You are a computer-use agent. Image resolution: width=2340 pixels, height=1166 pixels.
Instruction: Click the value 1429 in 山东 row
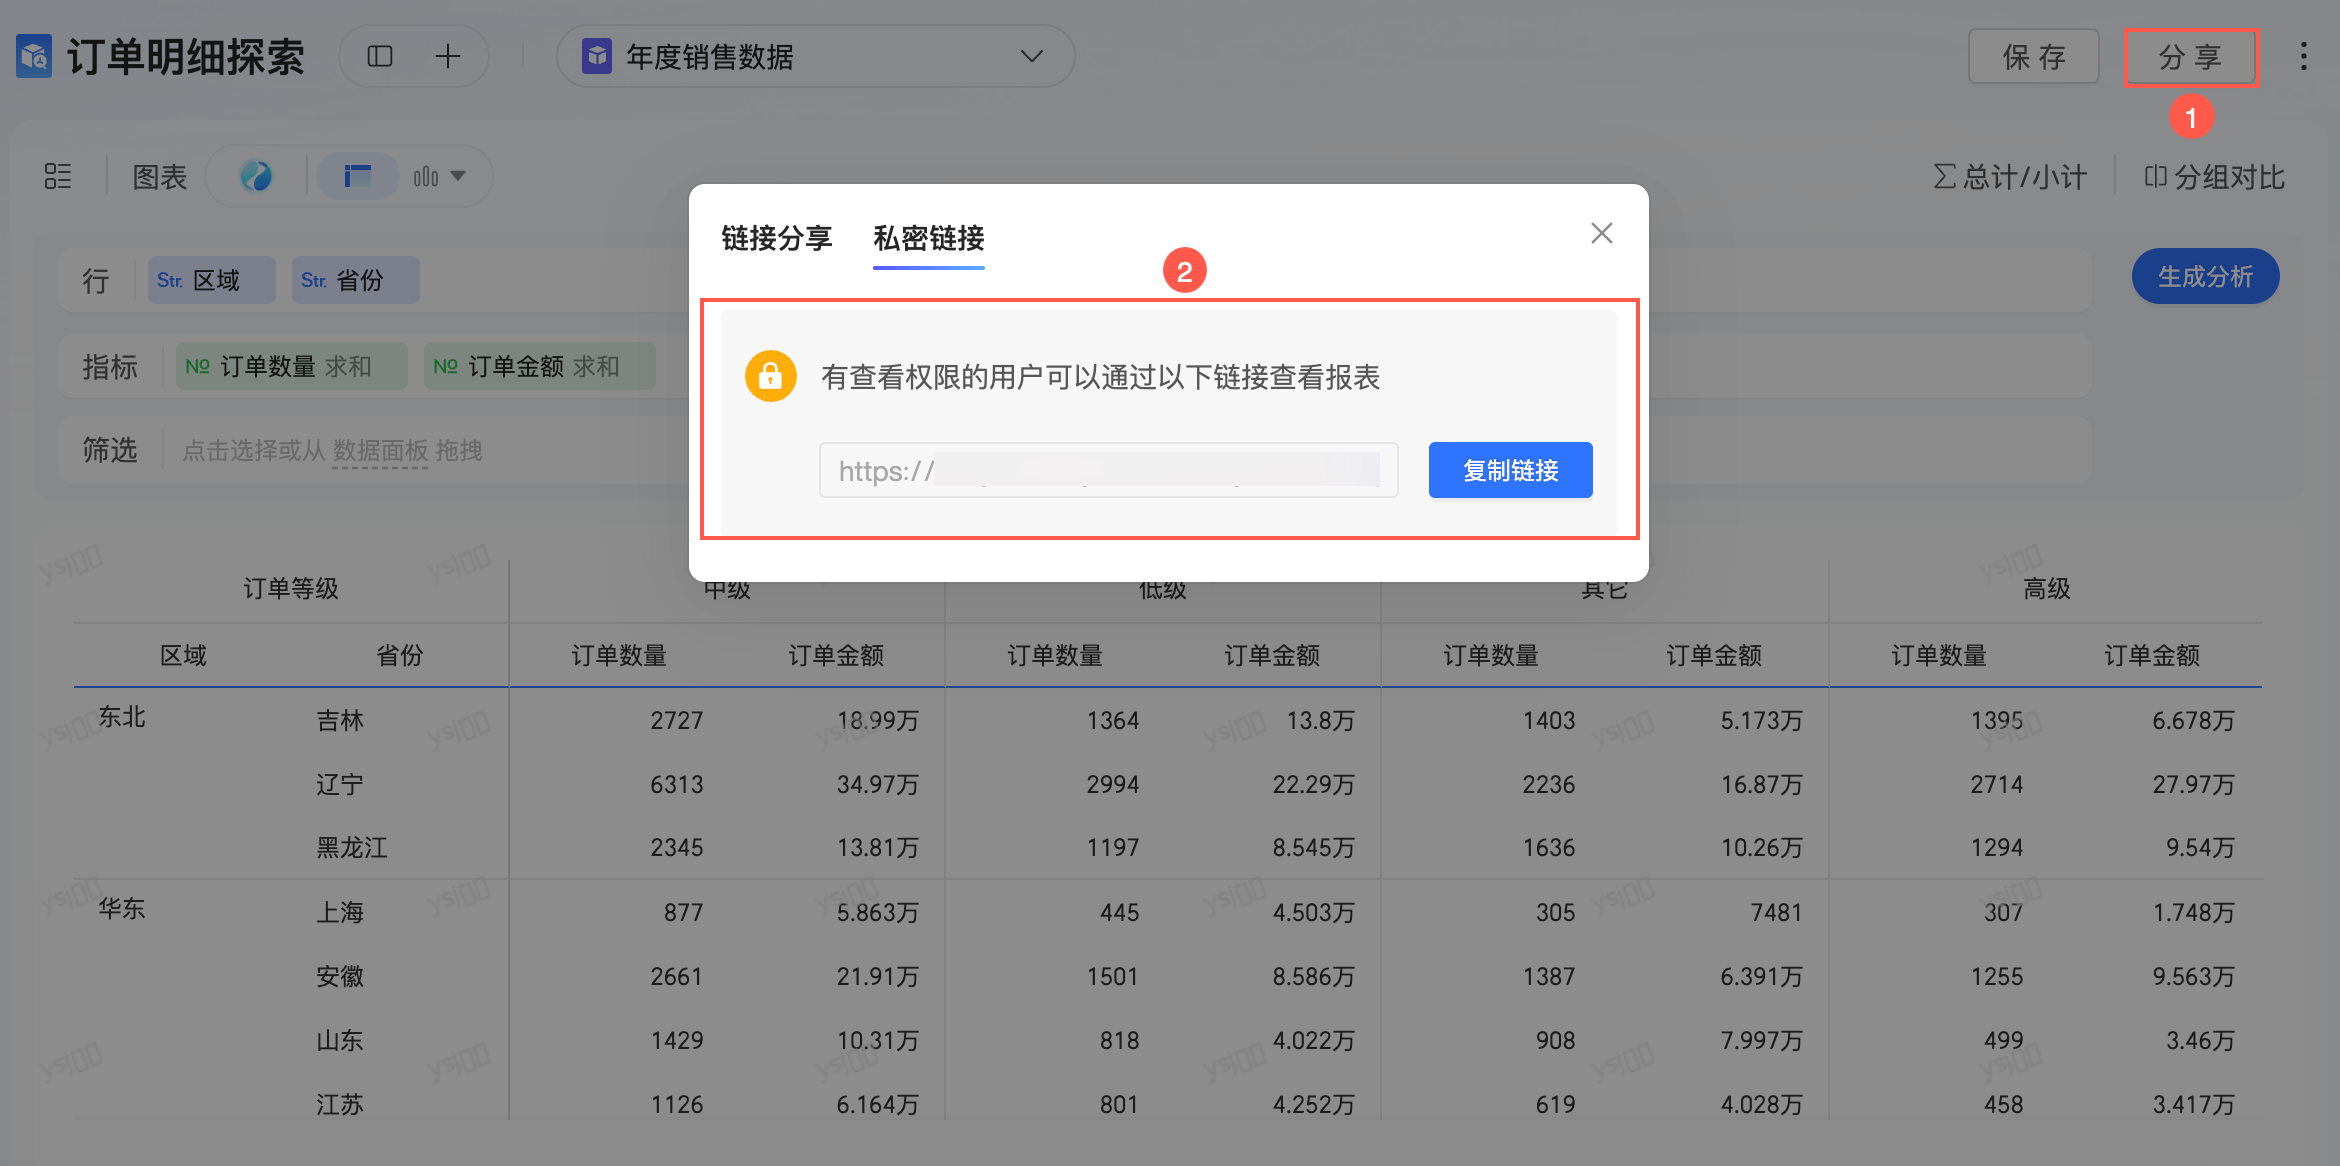coord(677,1040)
